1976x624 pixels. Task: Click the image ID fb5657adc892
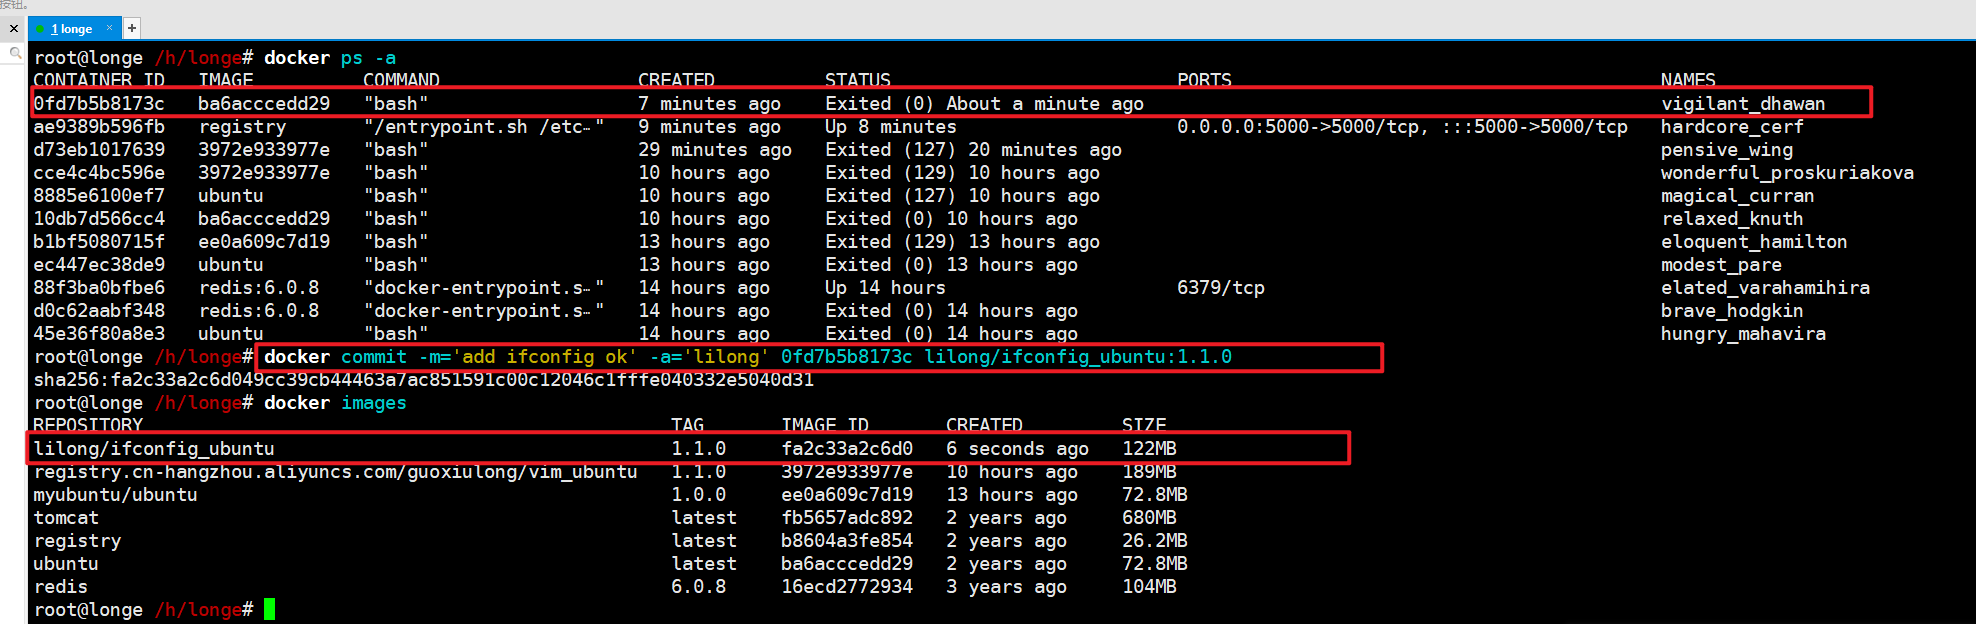point(847,518)
